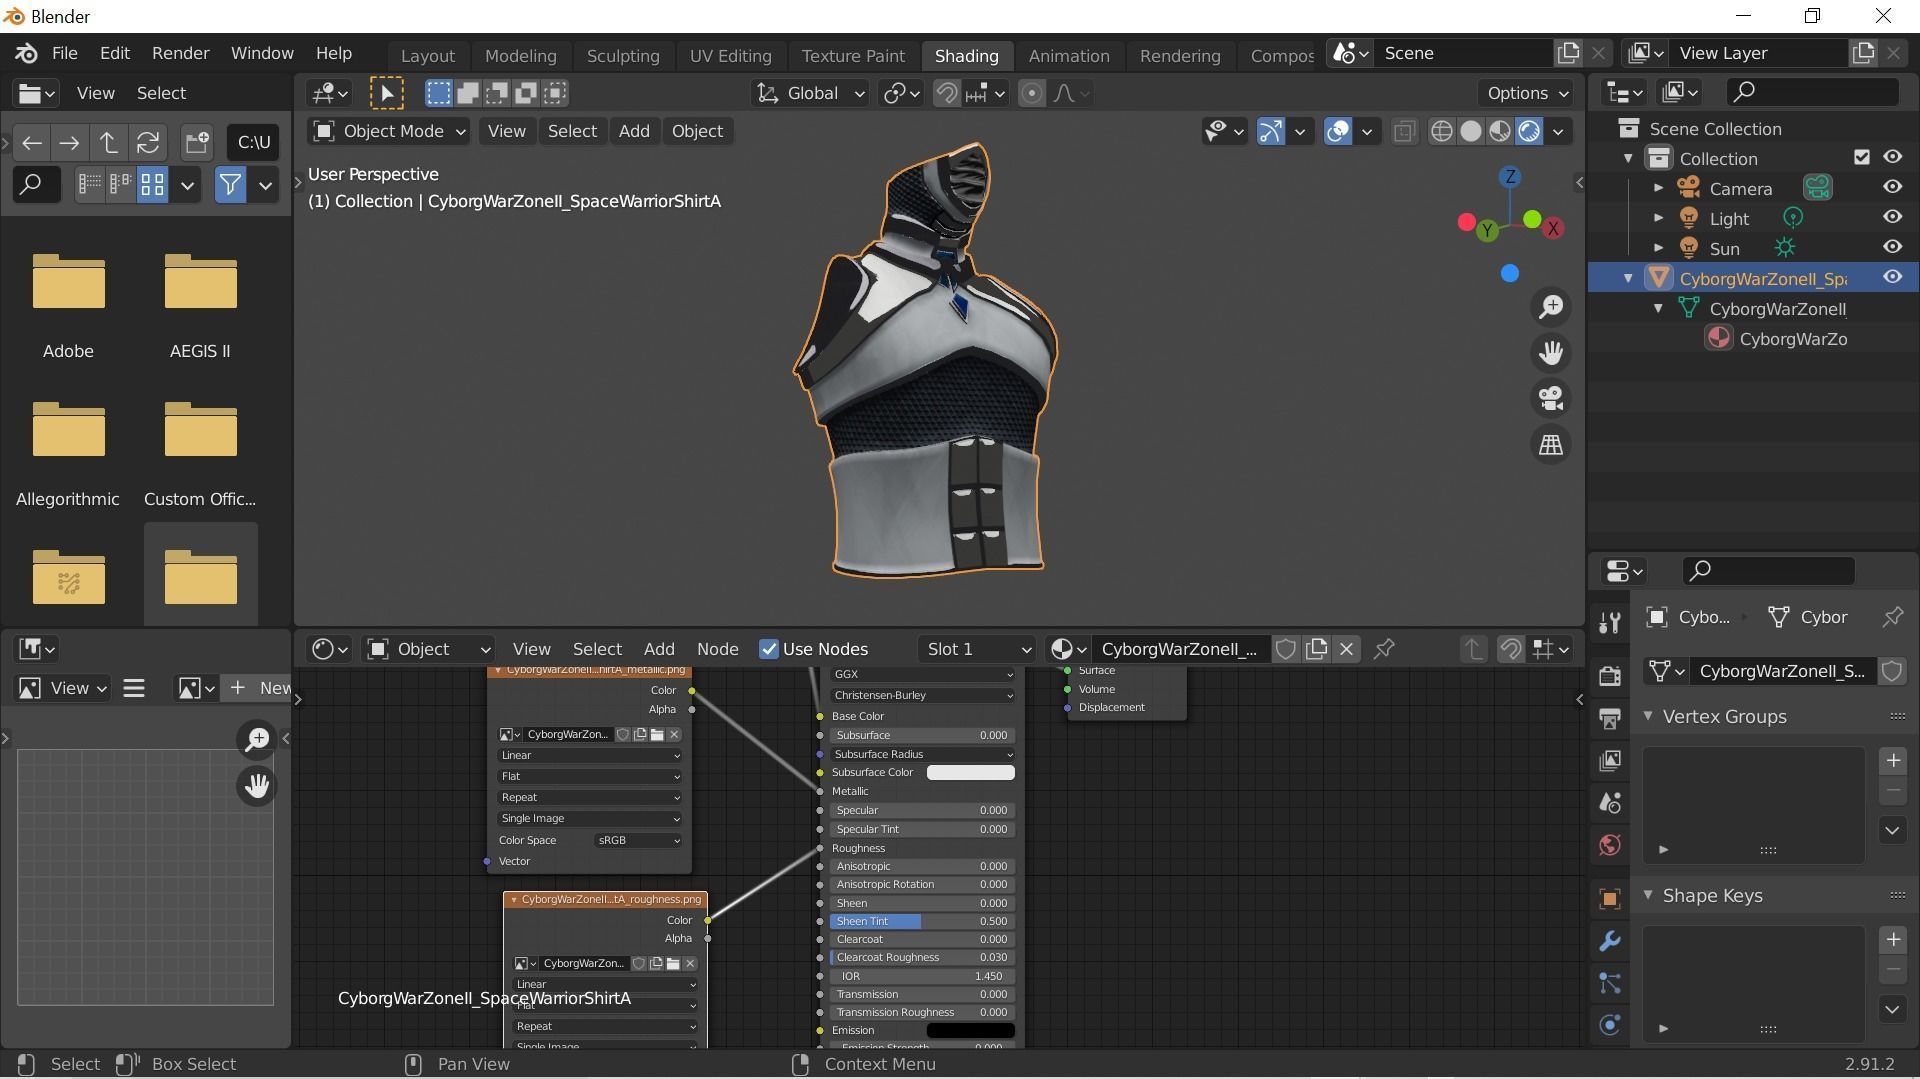Open the Physics properties tab icon
This screenshot has width=1920, height=1079.
tap(1609, 1025)
